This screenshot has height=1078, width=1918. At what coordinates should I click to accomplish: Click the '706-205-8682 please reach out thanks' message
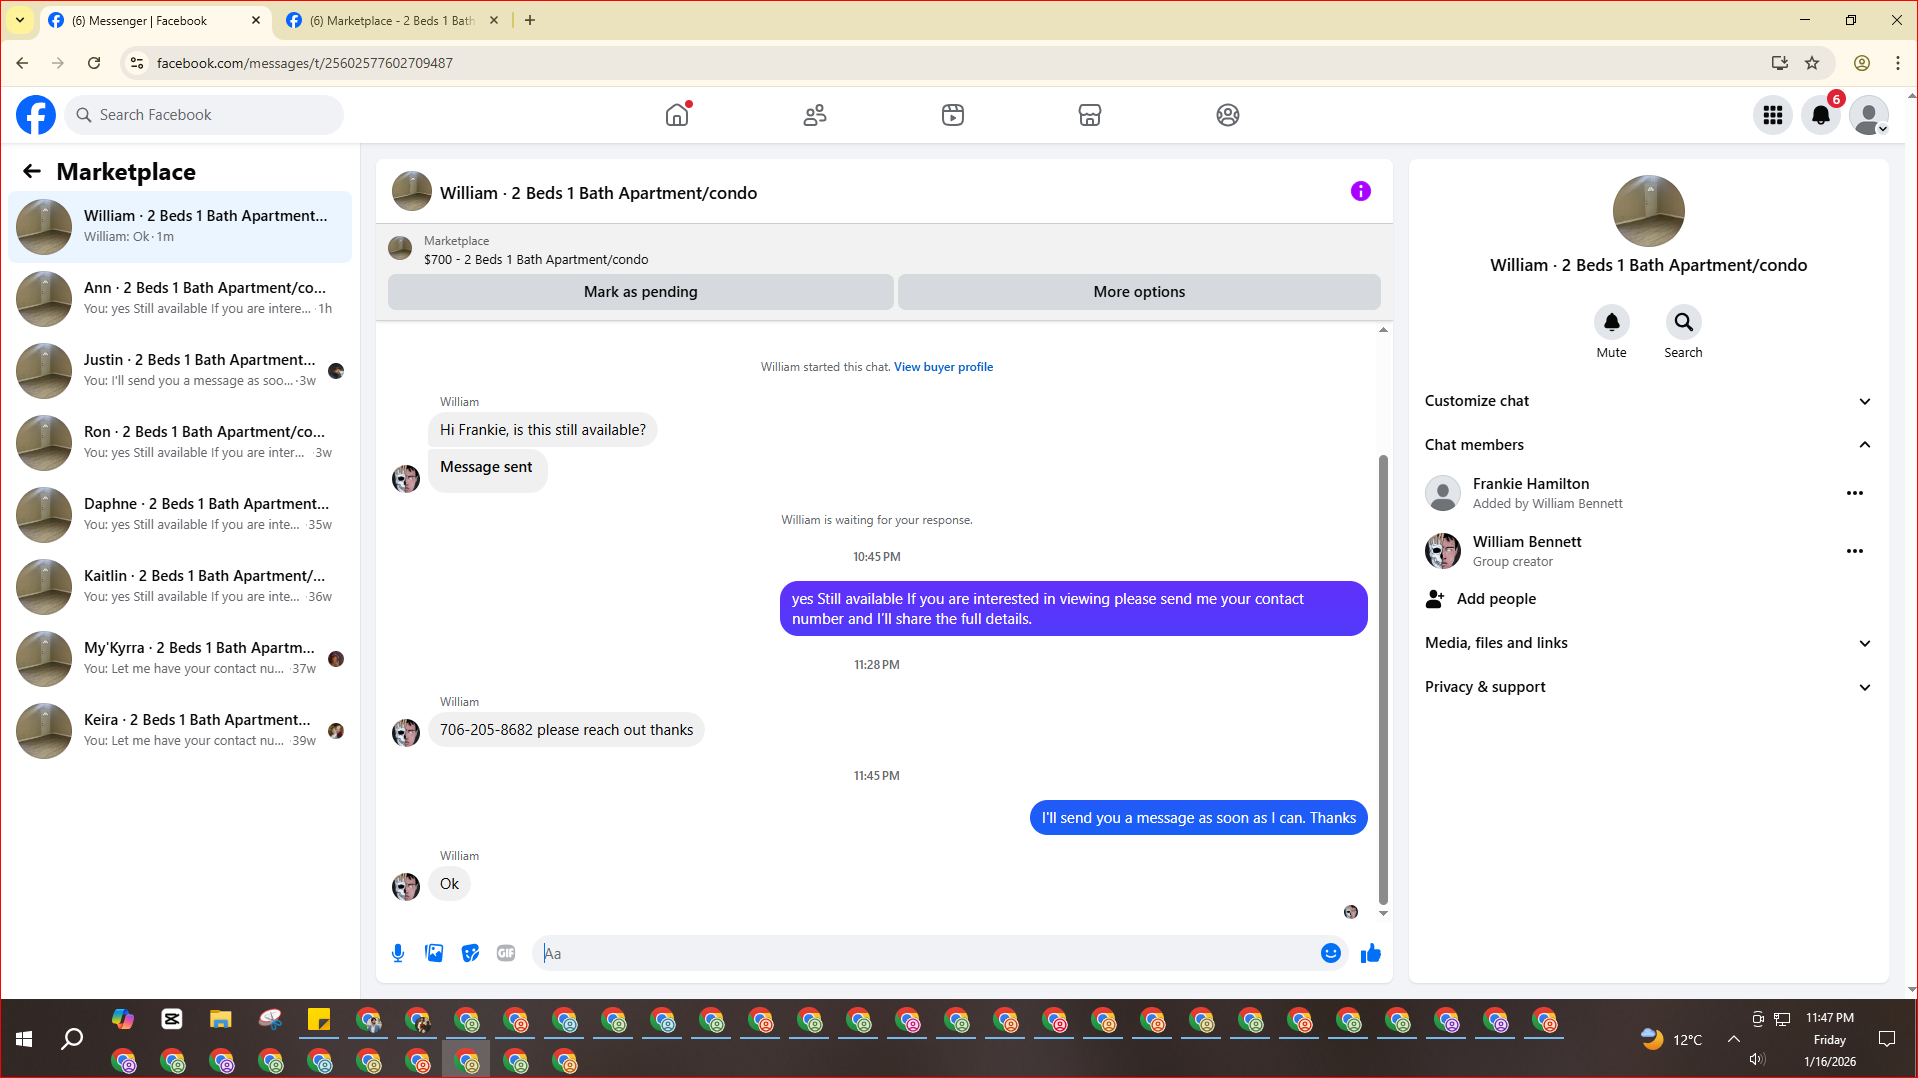click(566, 730)
